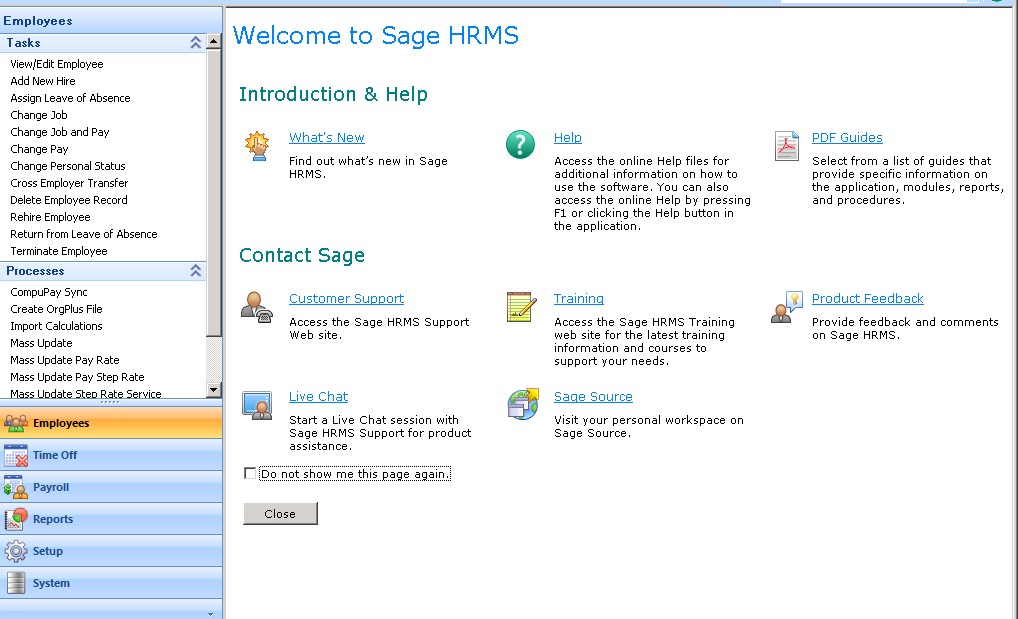Open the PDF Guides link
The image size is (1018, 619).
tap(847, 138)
